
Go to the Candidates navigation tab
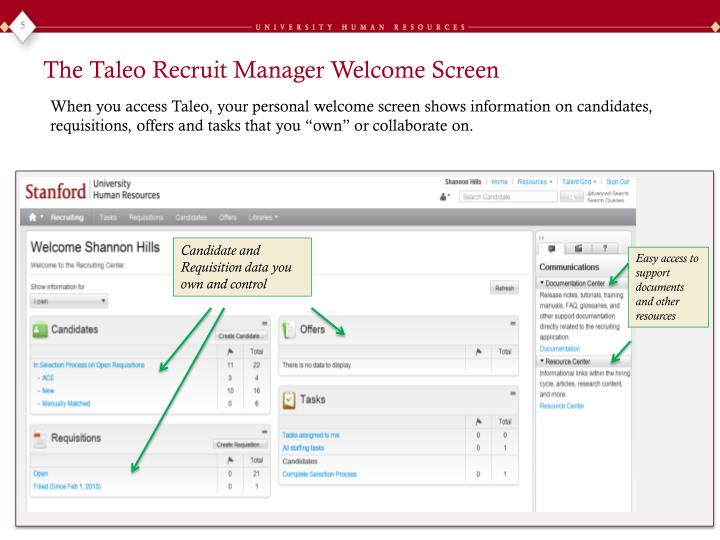(x=191, y=217)
